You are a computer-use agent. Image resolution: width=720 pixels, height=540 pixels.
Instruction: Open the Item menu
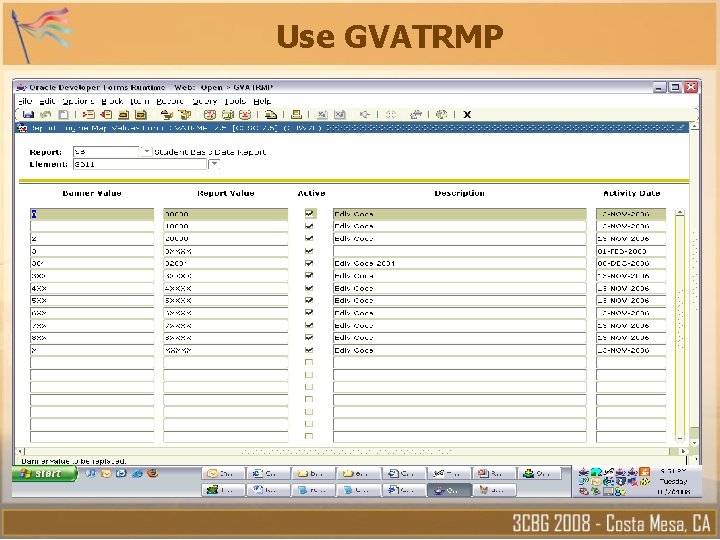(140, 101)
